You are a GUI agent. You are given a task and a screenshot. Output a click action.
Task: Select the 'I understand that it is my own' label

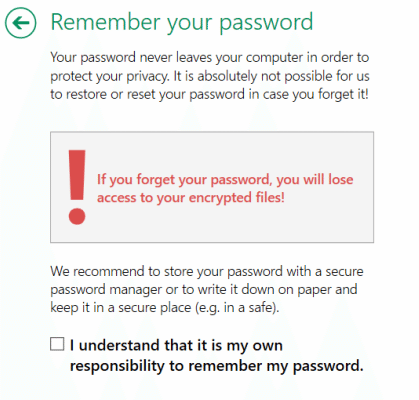coord(176,345)
